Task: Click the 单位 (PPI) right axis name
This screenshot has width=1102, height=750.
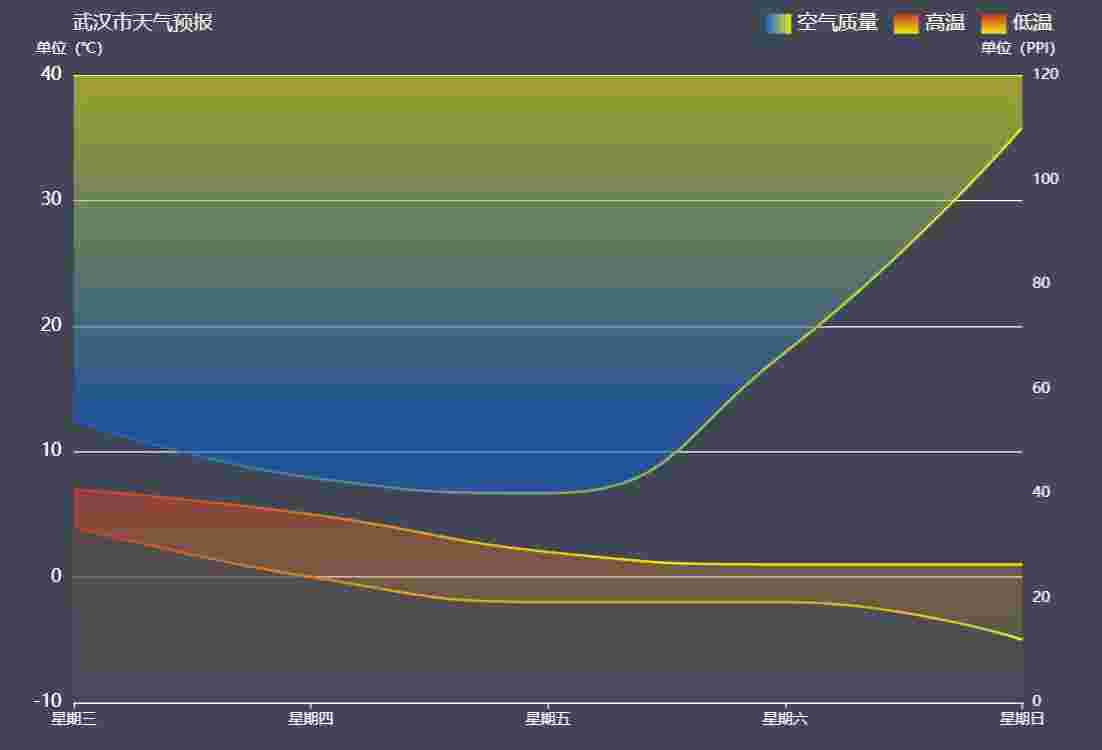Action: point(1017,48)
